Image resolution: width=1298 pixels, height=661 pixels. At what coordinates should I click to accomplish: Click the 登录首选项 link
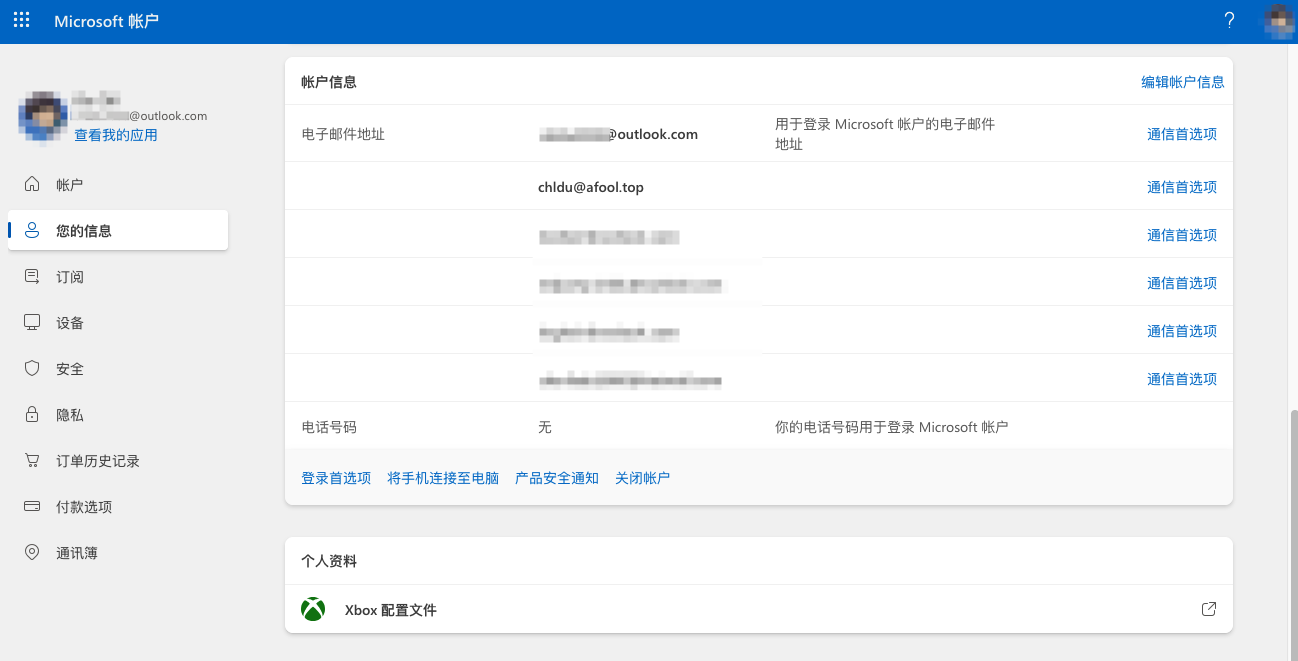point(336,478)
